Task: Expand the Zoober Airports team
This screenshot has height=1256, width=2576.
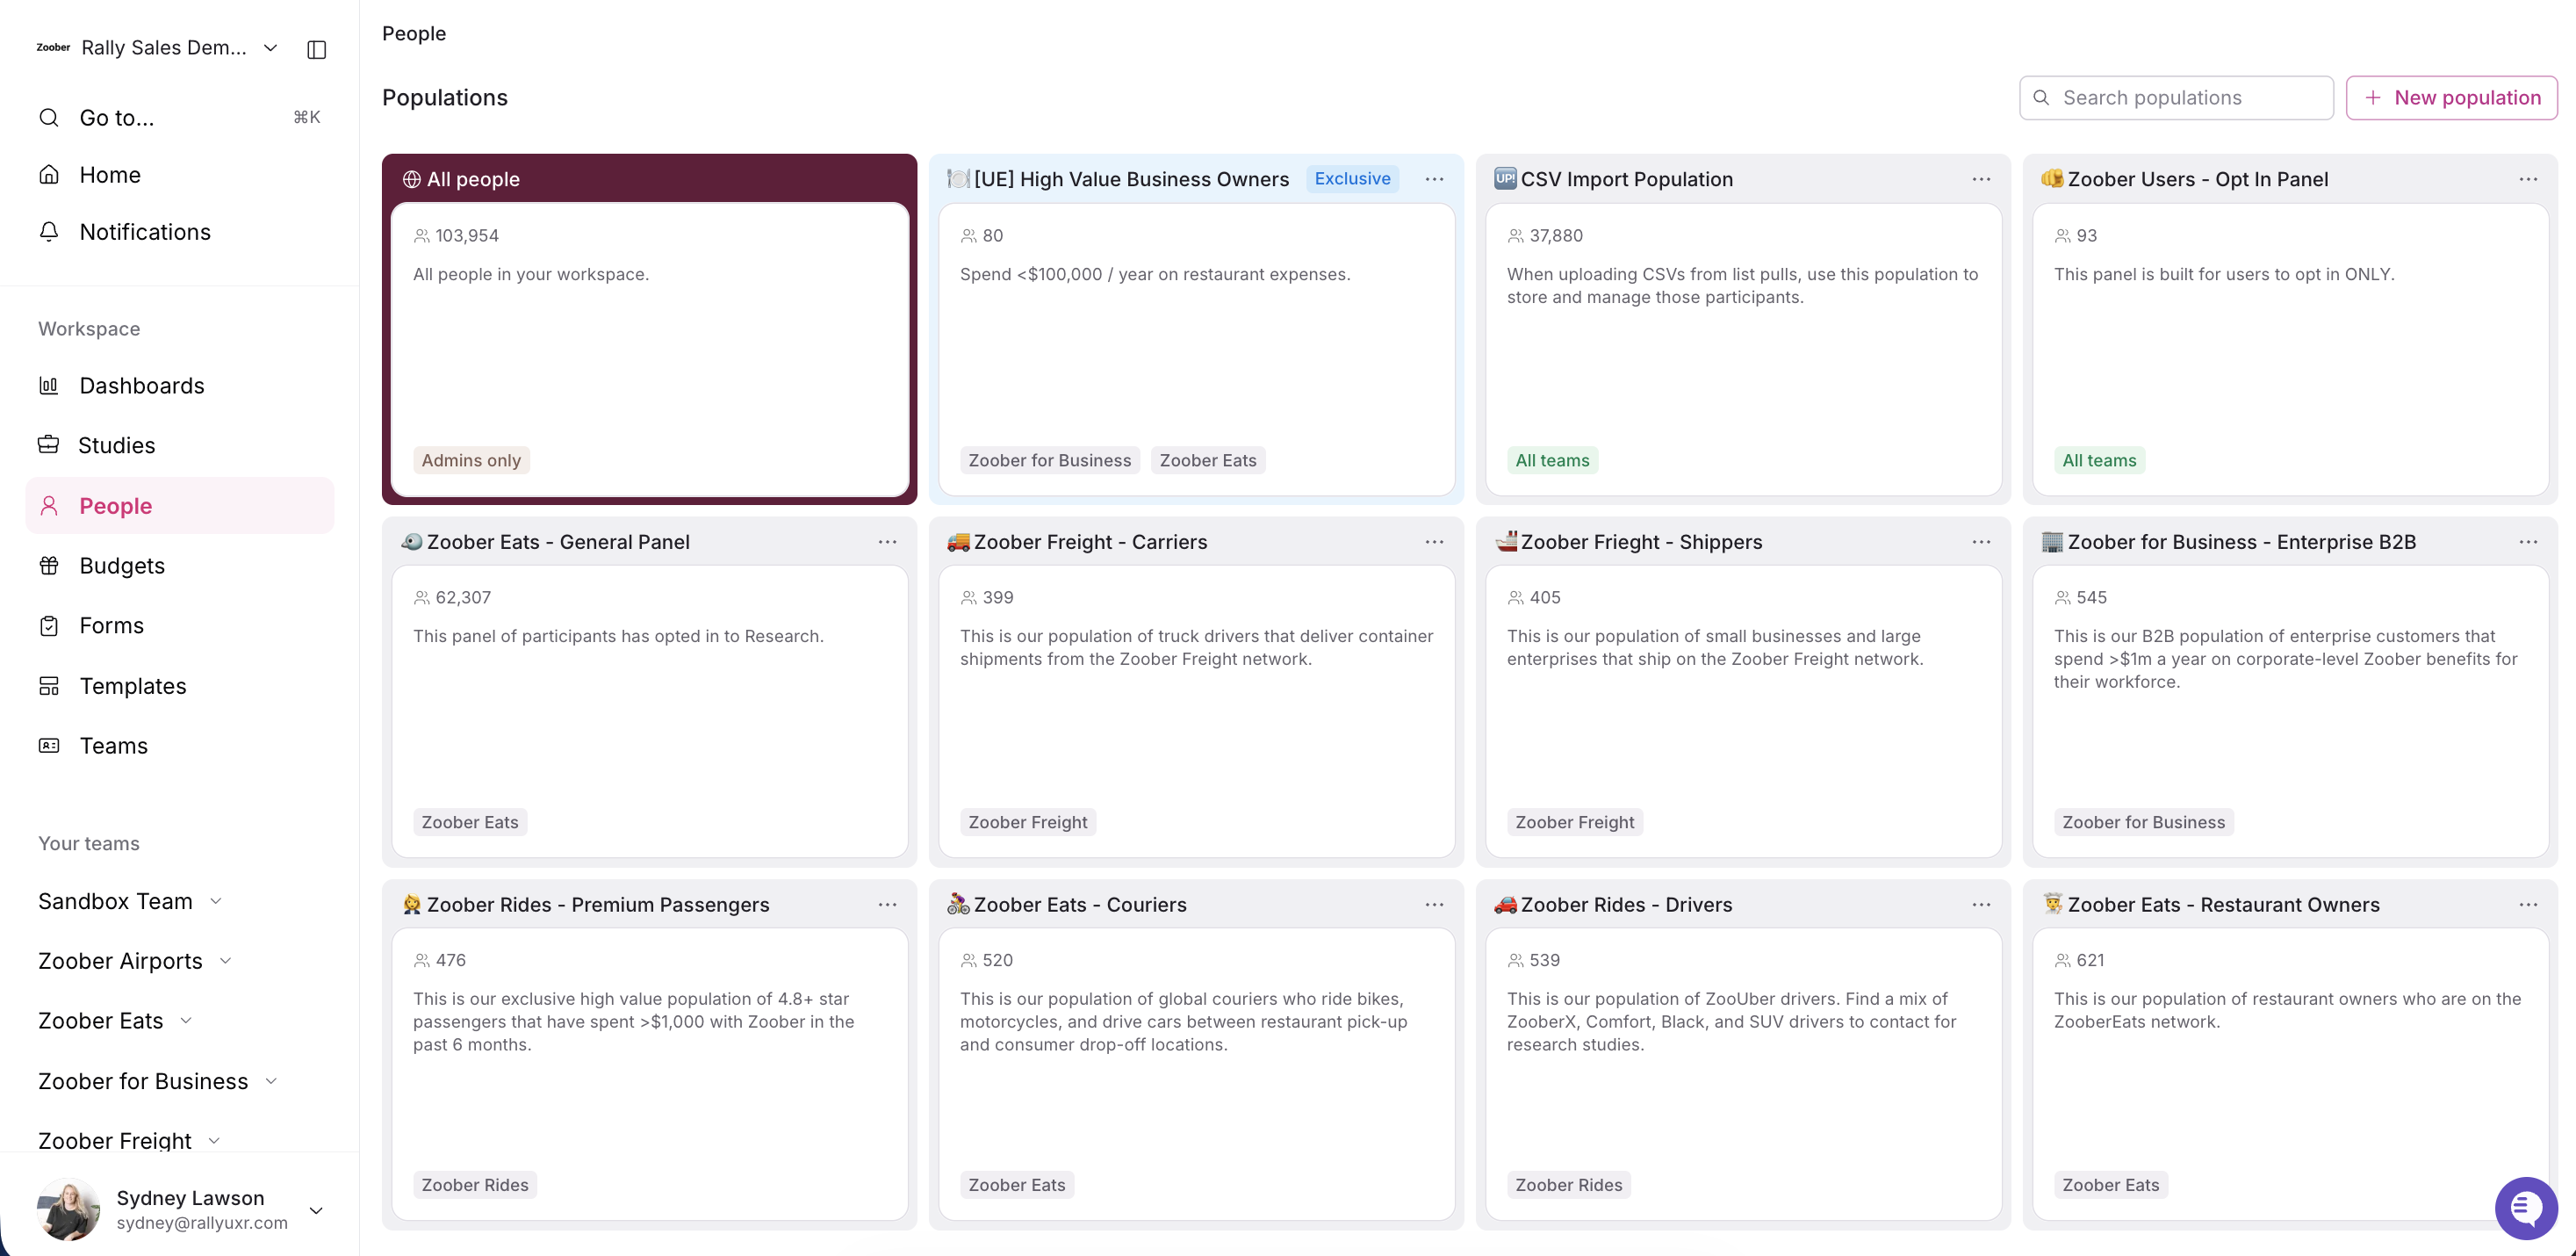Action: 226,961
